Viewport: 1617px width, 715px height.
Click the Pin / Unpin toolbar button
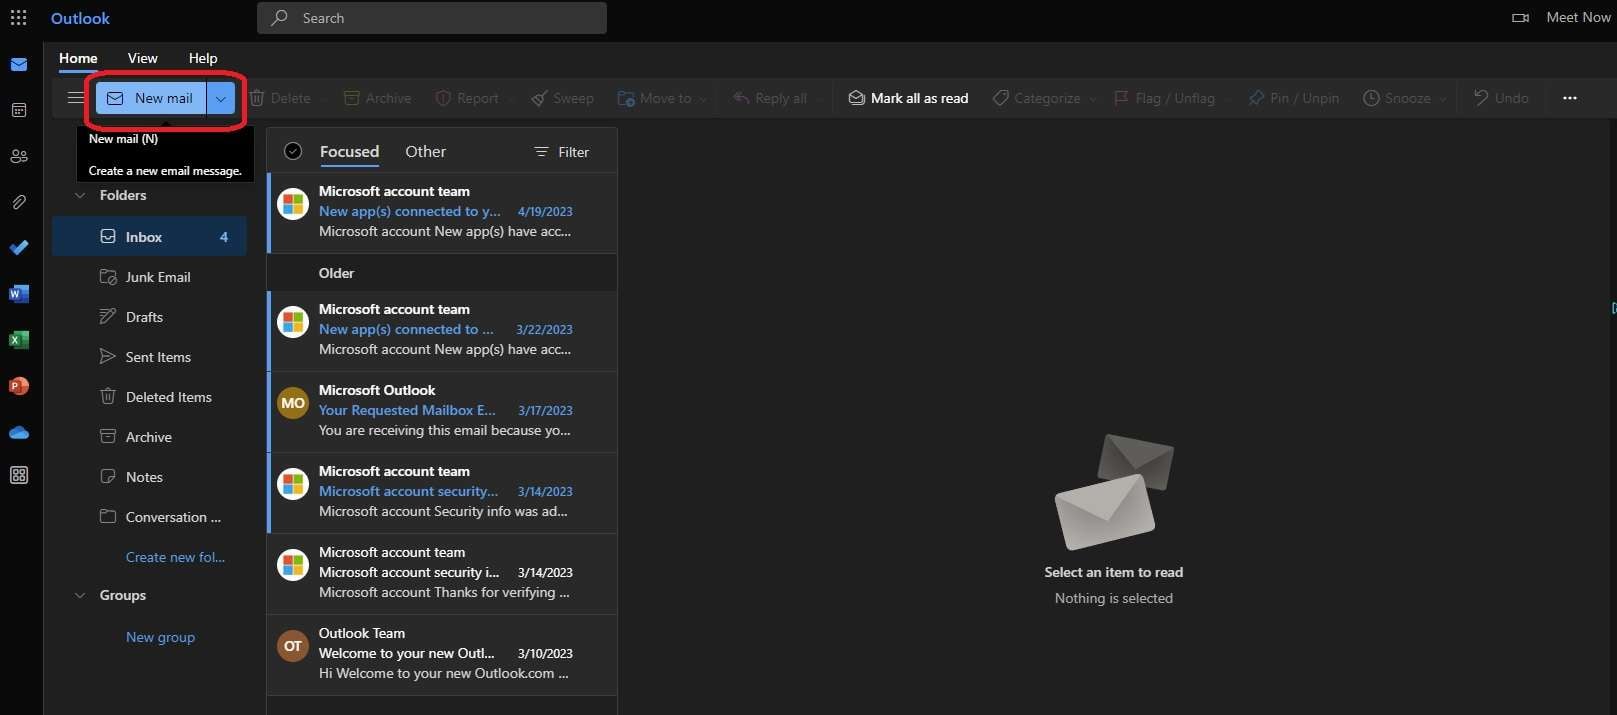pos(1293,98)
